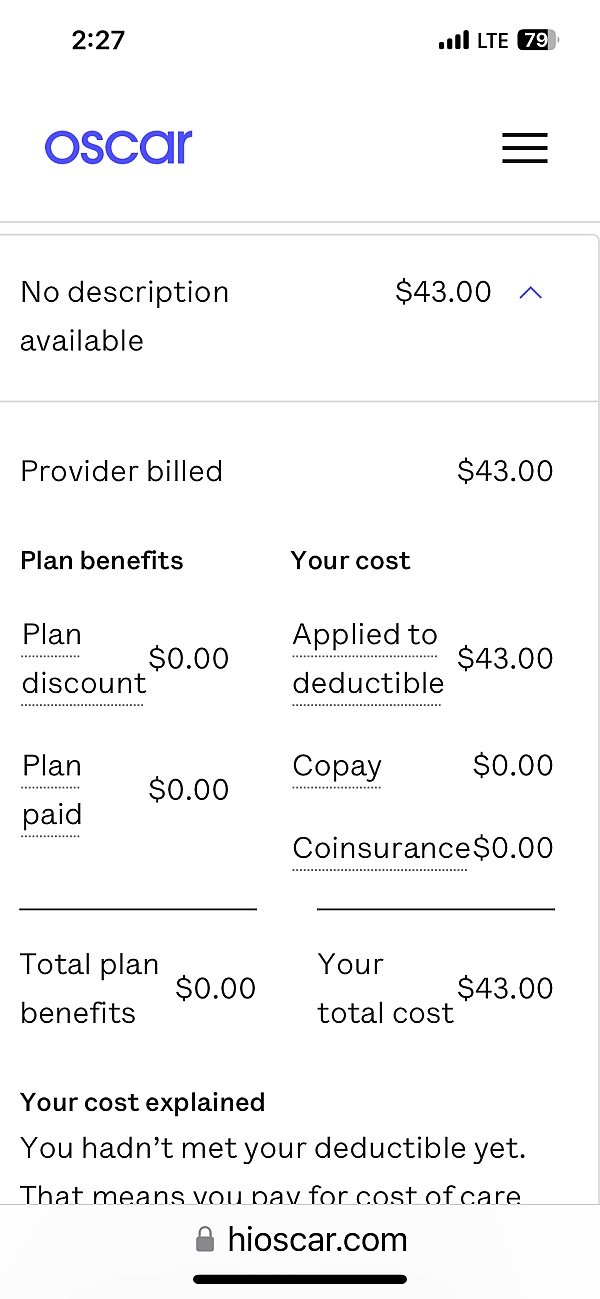
Task: Tap the $43.00 service line amount
Action: coord(443,292)
